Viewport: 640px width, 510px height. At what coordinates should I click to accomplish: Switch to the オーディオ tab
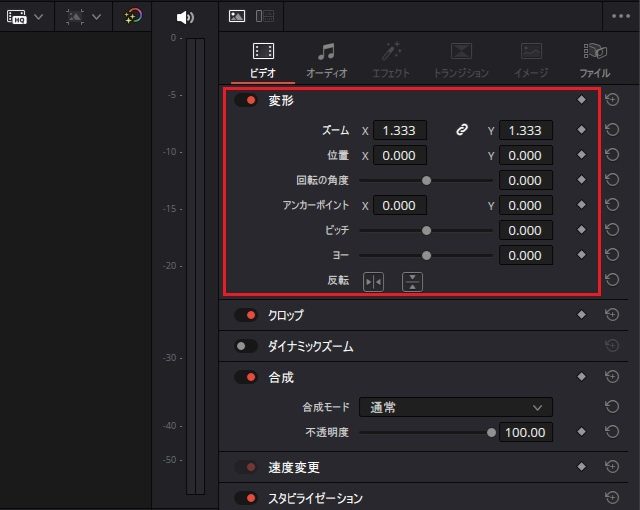click(x=327, y=61)
